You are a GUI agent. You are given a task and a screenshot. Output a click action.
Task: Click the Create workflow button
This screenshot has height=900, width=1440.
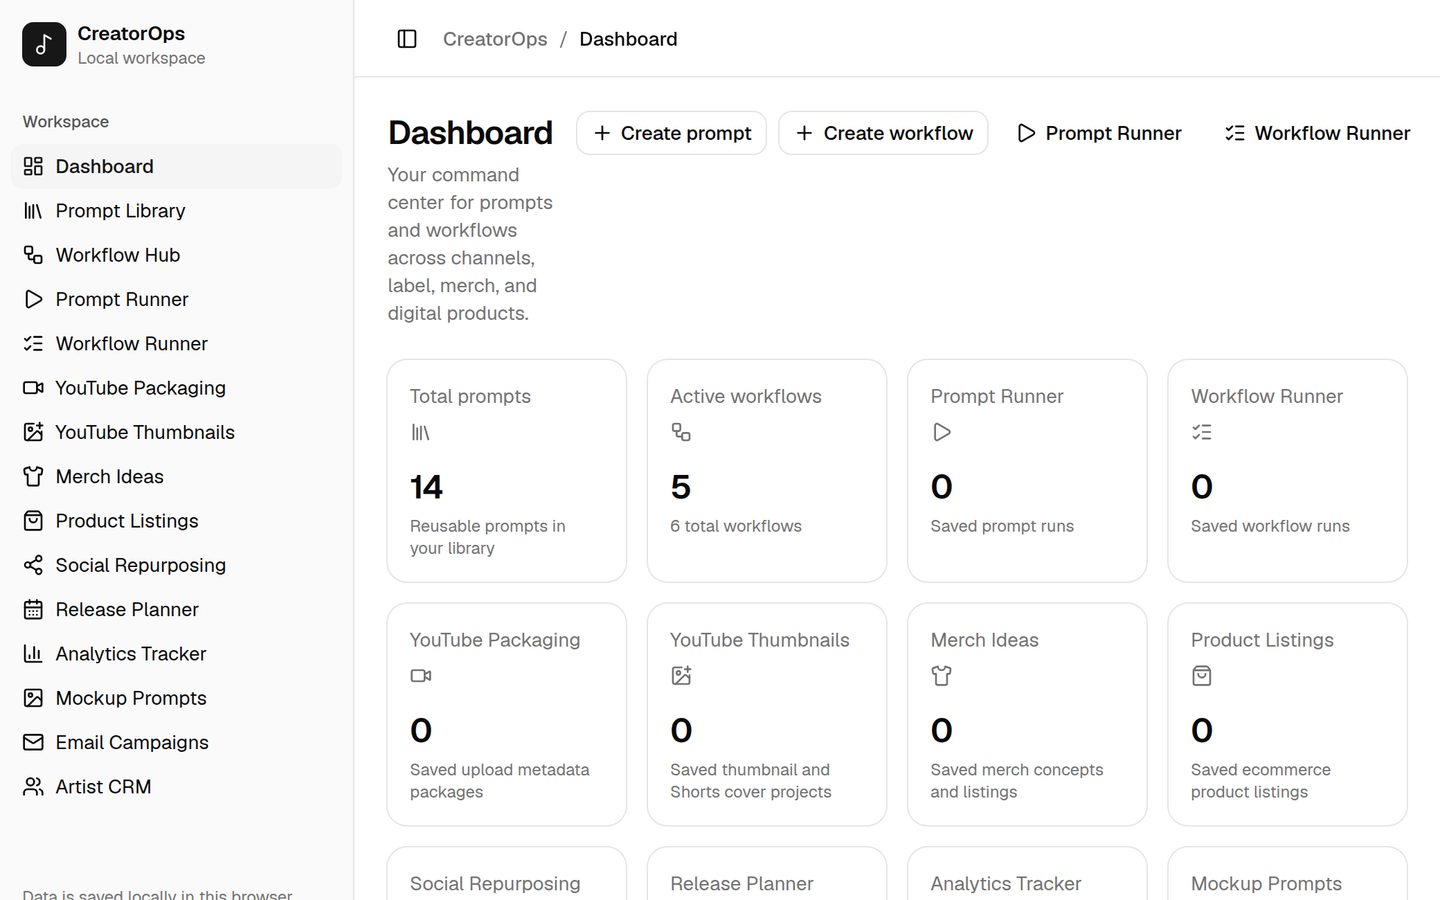[x=883, y=133]
